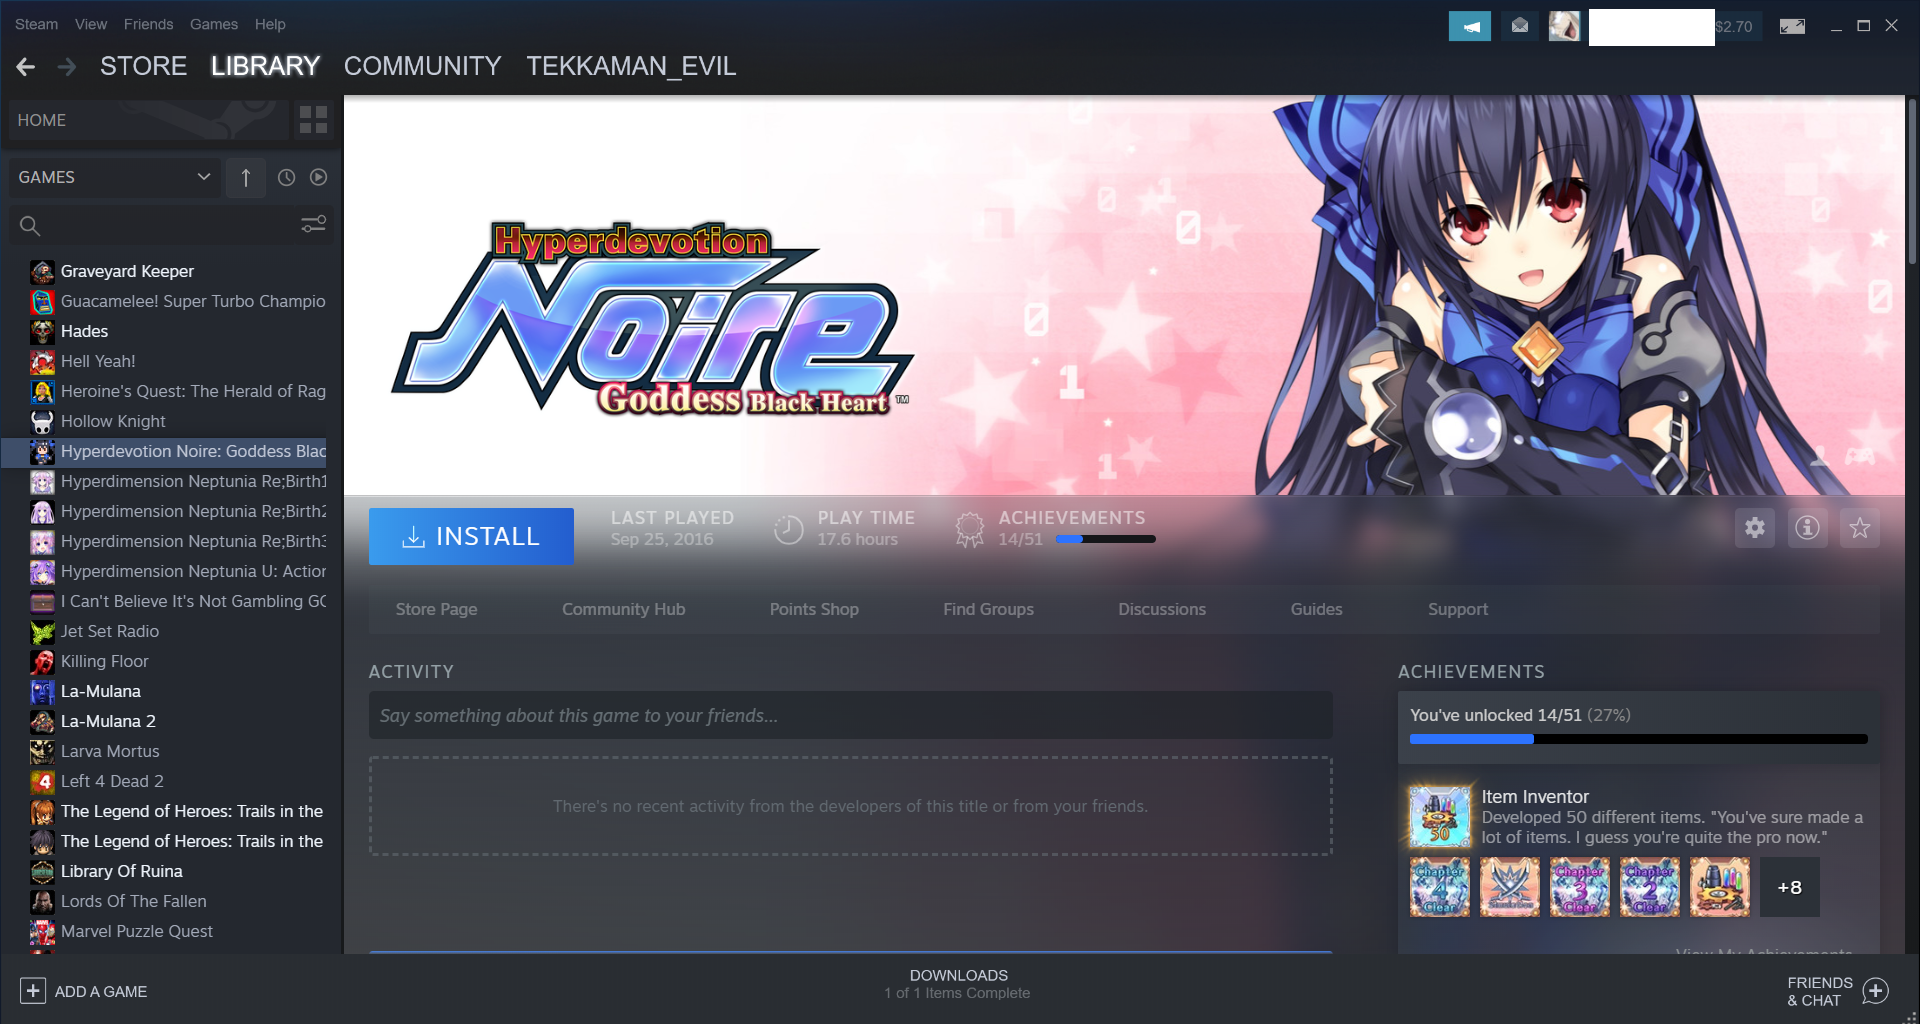Image resolution: width=1920 pixels, height=1024 pixels.
Task: Open Find Groups link
Action: coord(988,609)
